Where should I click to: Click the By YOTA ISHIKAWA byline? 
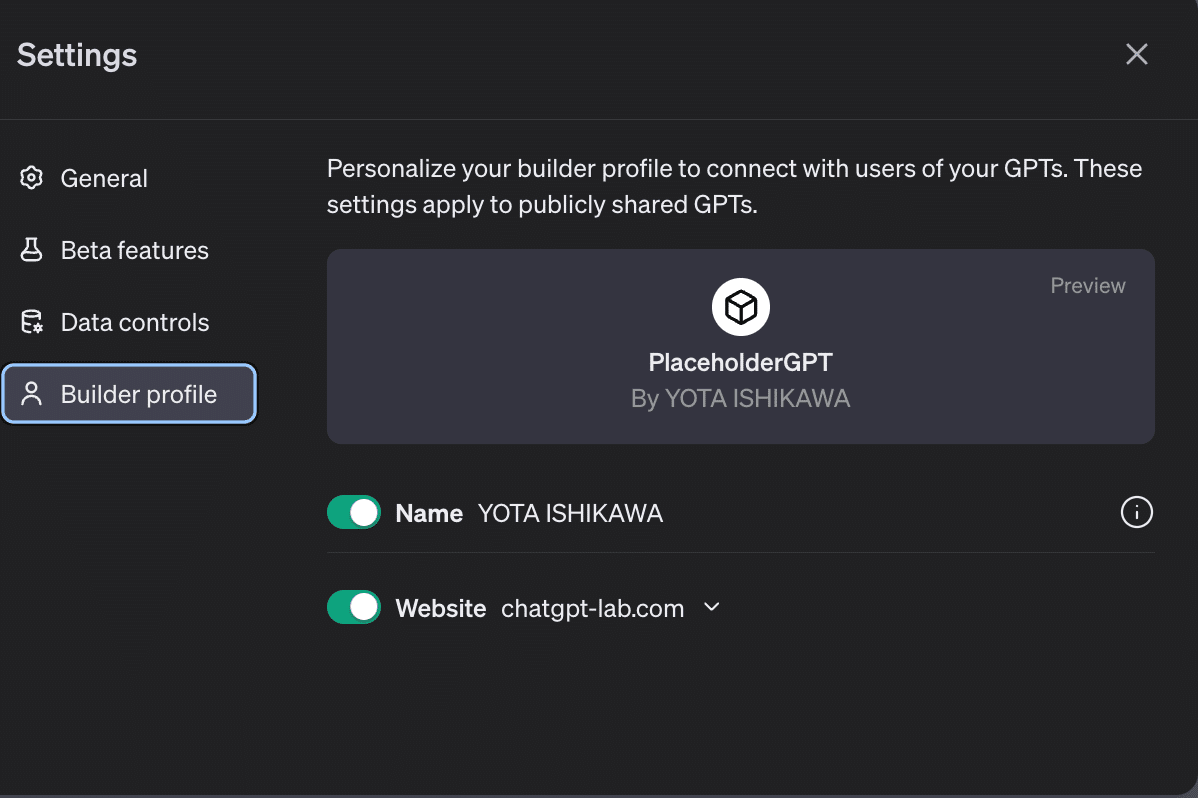pyautogui.click(x=740, y=399)
